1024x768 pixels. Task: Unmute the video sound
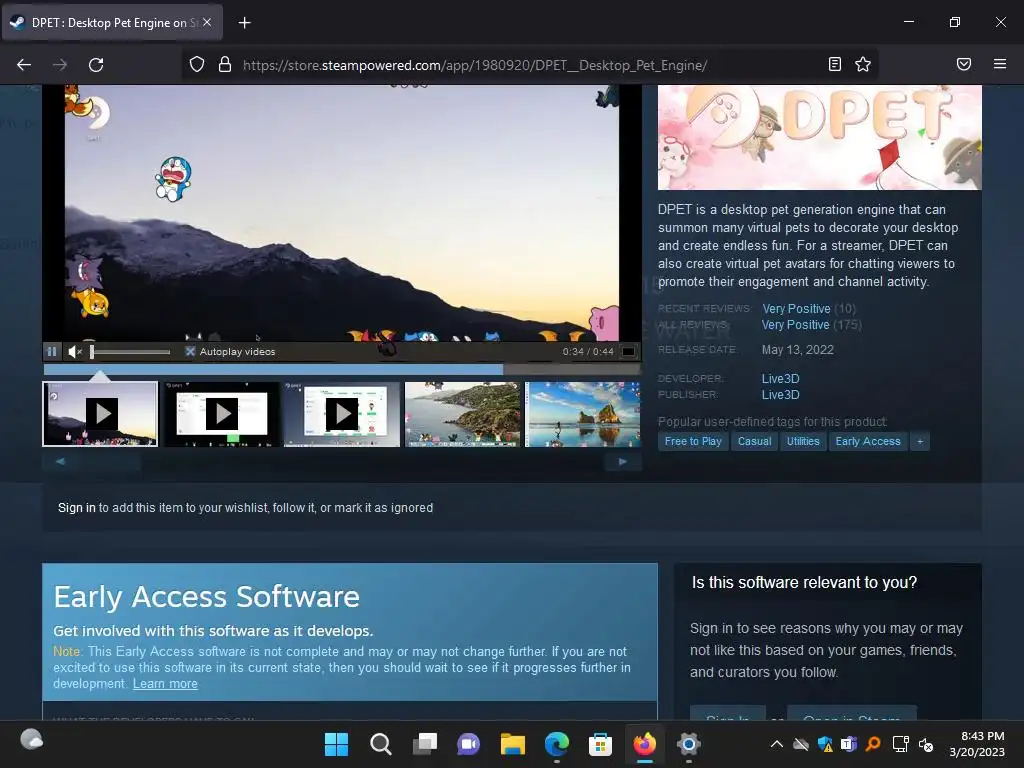pyautogui.click(x=74, y=351)
